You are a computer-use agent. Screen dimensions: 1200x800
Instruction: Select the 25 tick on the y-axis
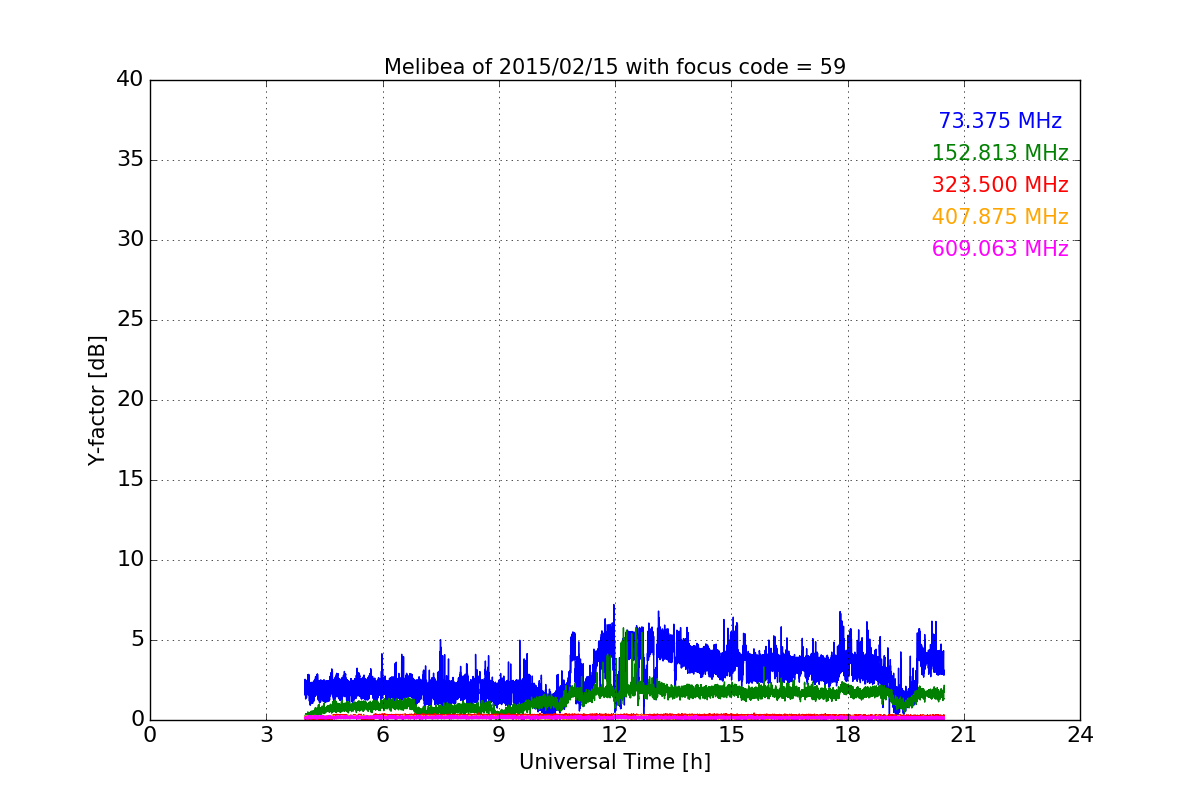pyautogui.click(x=130, y=320)
